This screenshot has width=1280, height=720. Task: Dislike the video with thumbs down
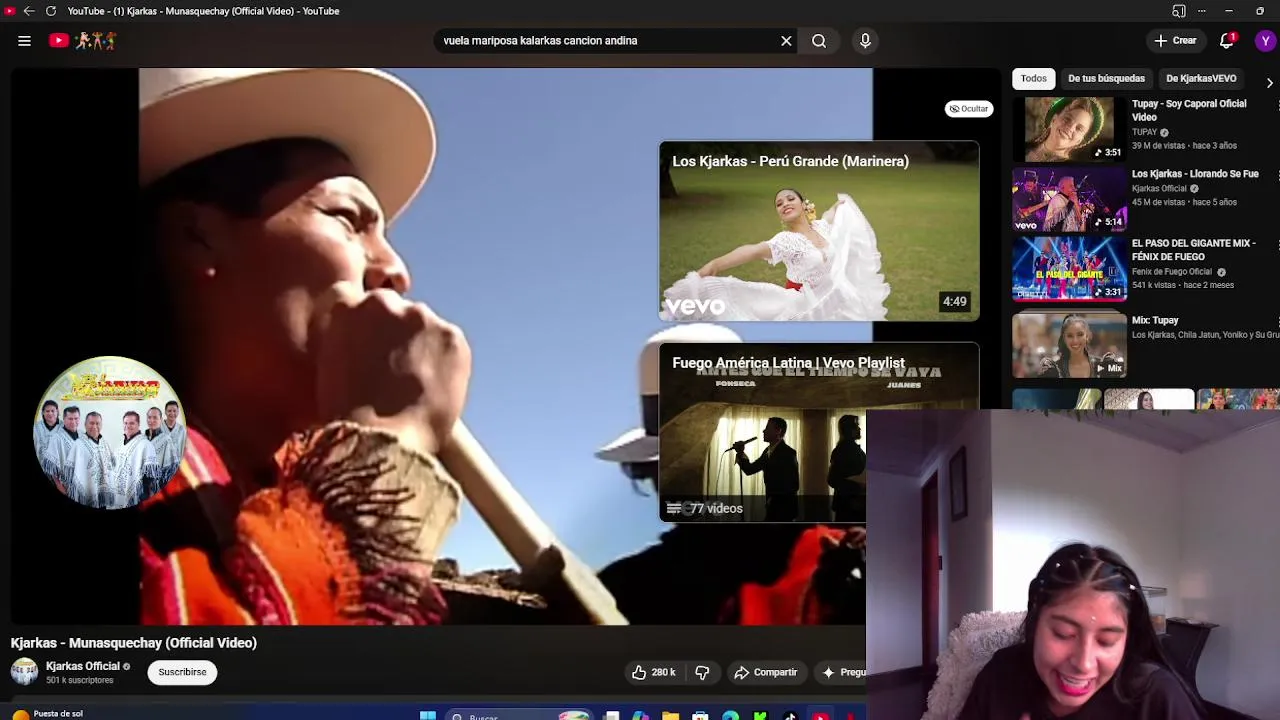[702, 673]
